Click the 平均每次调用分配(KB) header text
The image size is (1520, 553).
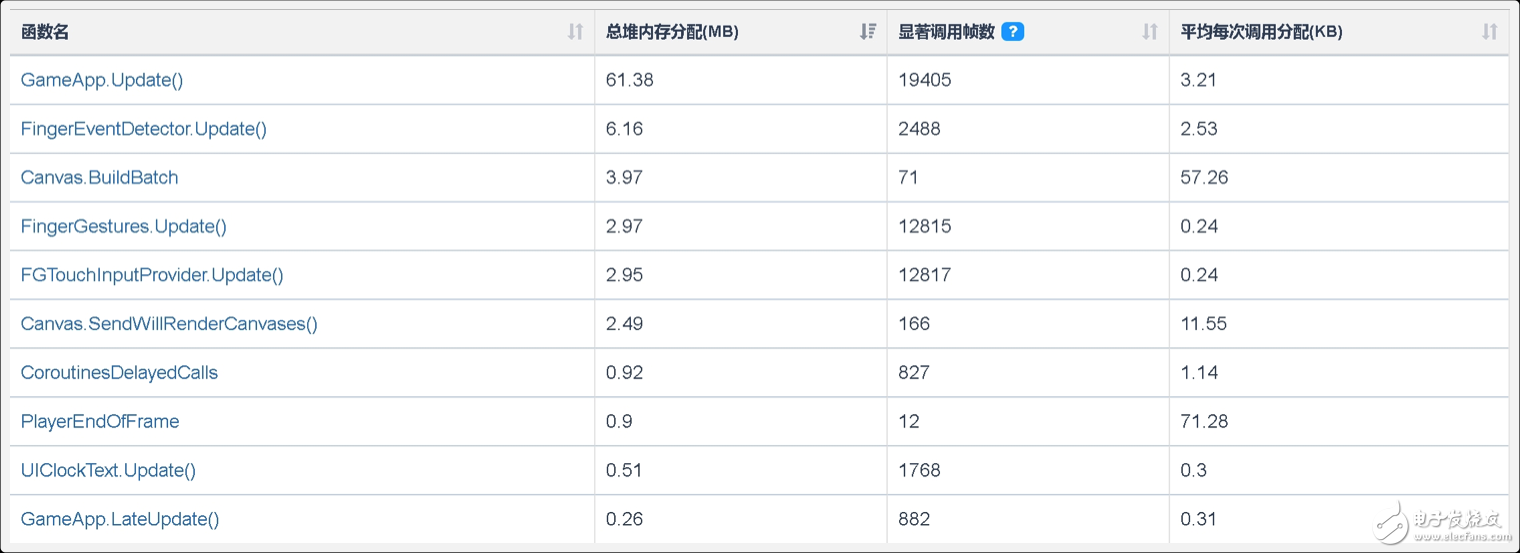(x=1261, y=32)
